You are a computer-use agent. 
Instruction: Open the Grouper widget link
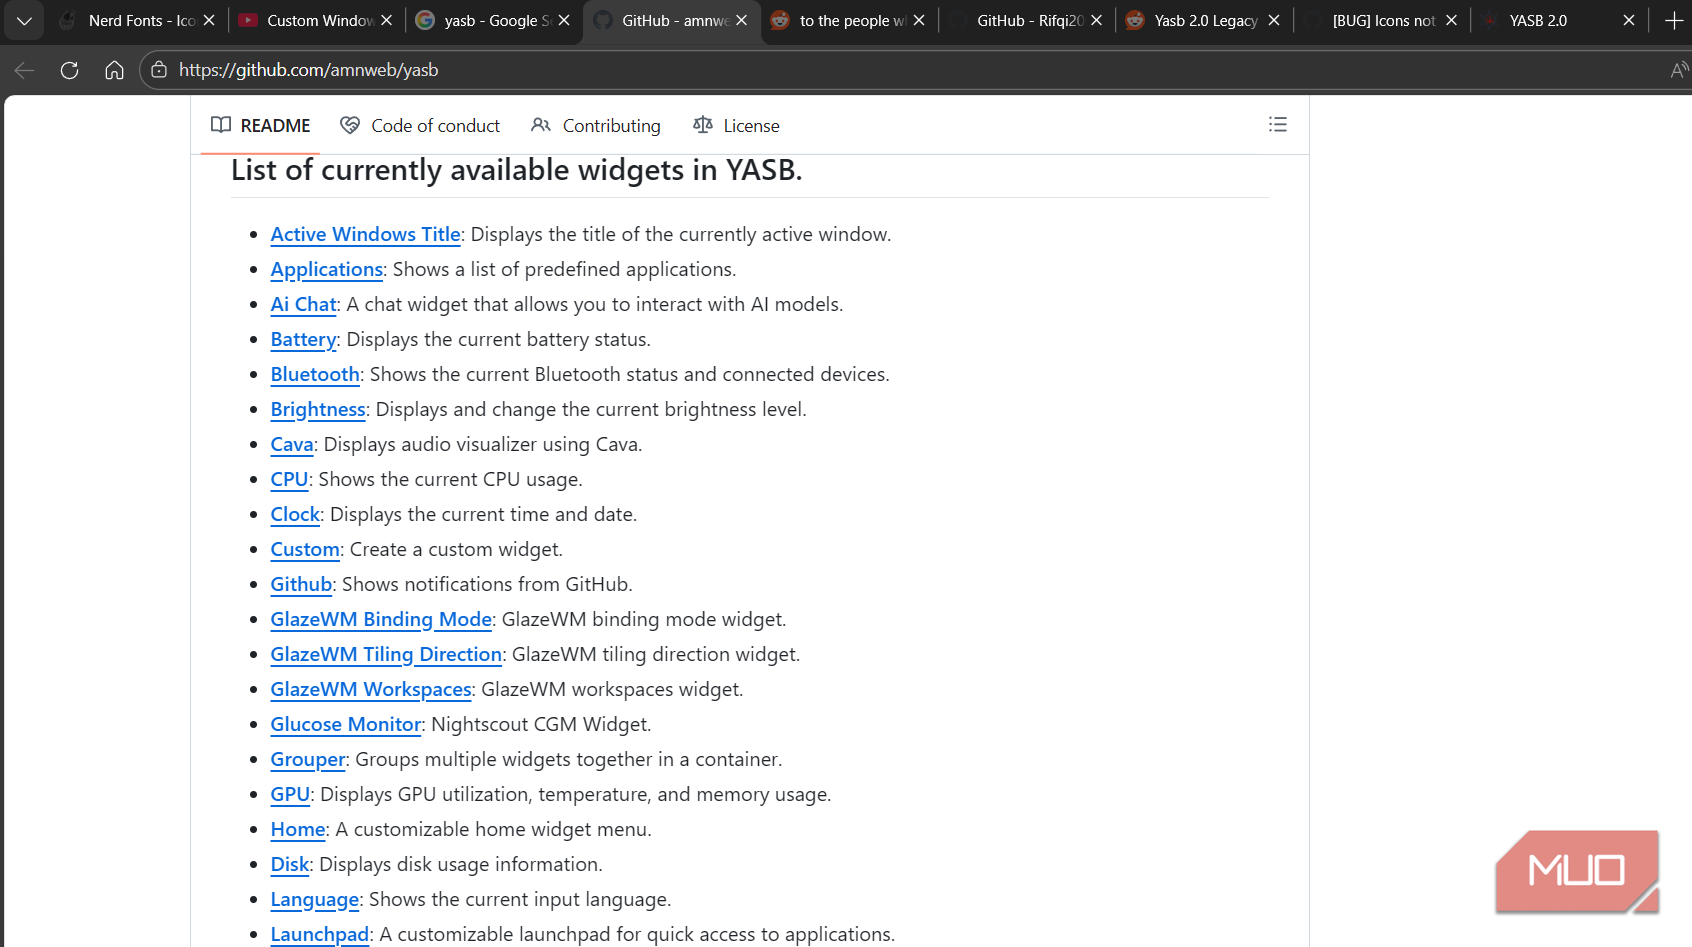pos(308,759)
